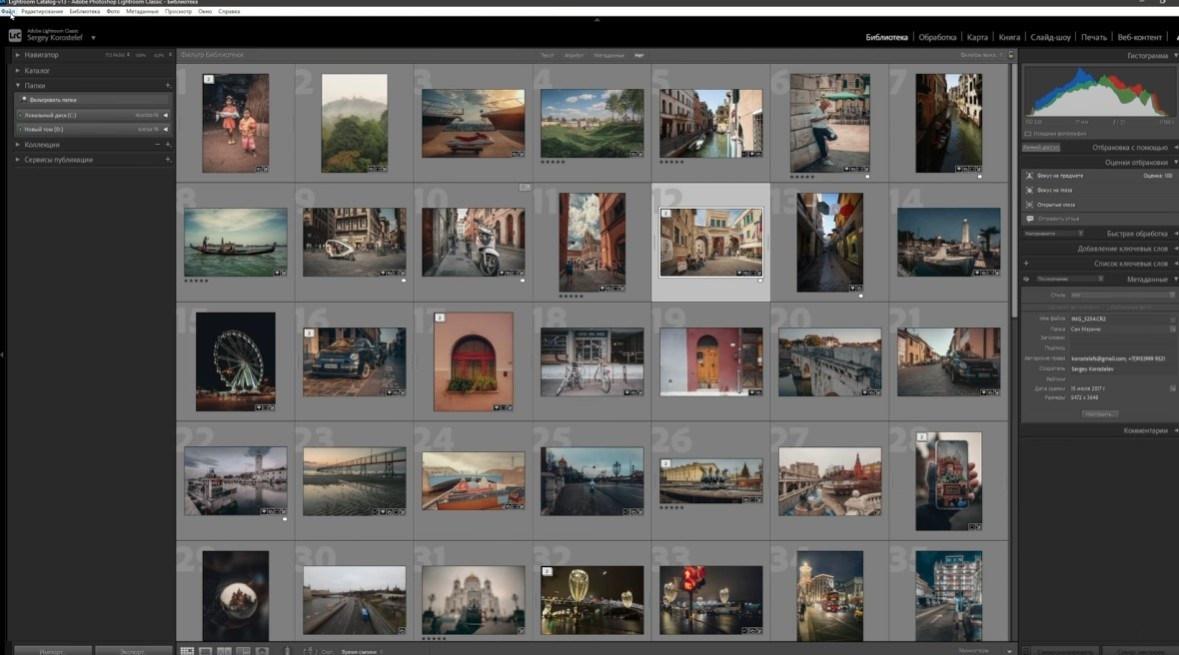The image size is (1179, 655).
Task: Click the Метаданные panel eye icon
Action: click(1026, 279)
